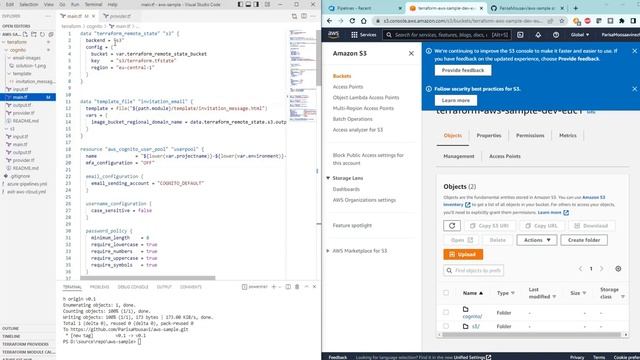Open AWS Services menu
Screen dimensions: 640x360
(364, 35)
